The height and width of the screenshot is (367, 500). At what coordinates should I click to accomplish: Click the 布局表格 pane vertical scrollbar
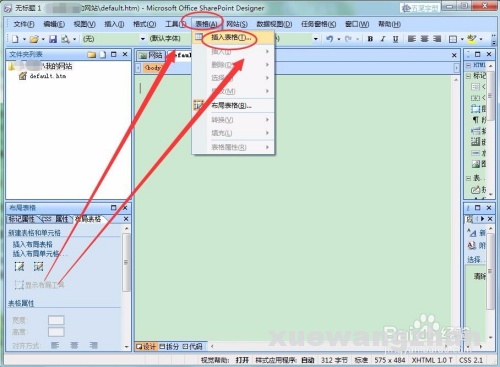coord(126,262)
